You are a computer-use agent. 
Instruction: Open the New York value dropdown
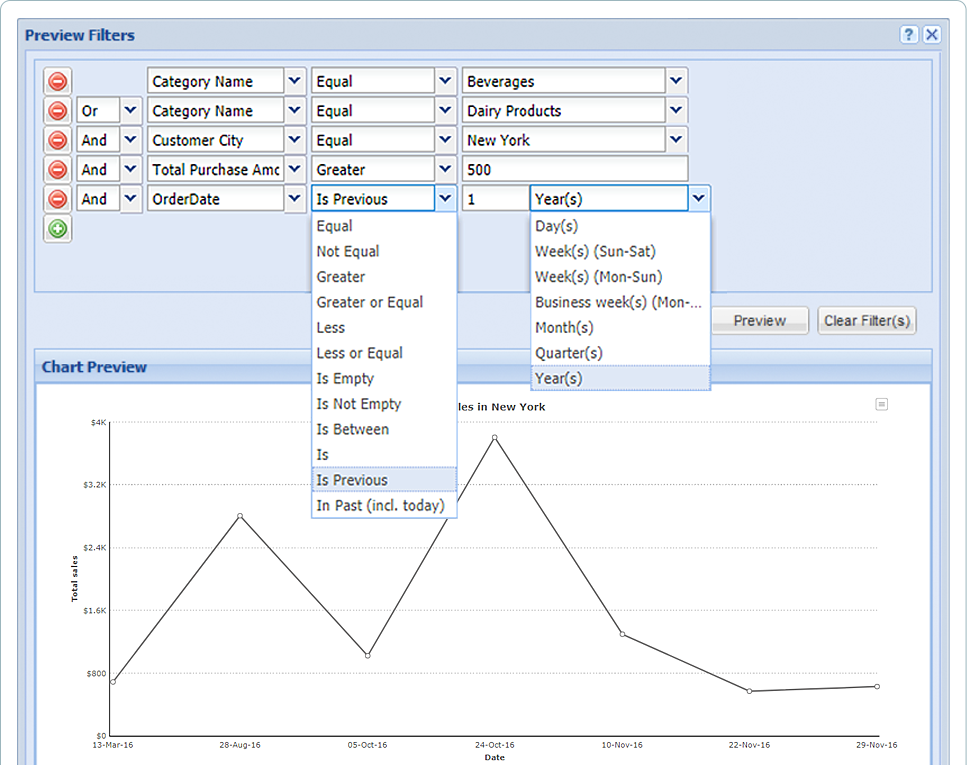[677, 140]
